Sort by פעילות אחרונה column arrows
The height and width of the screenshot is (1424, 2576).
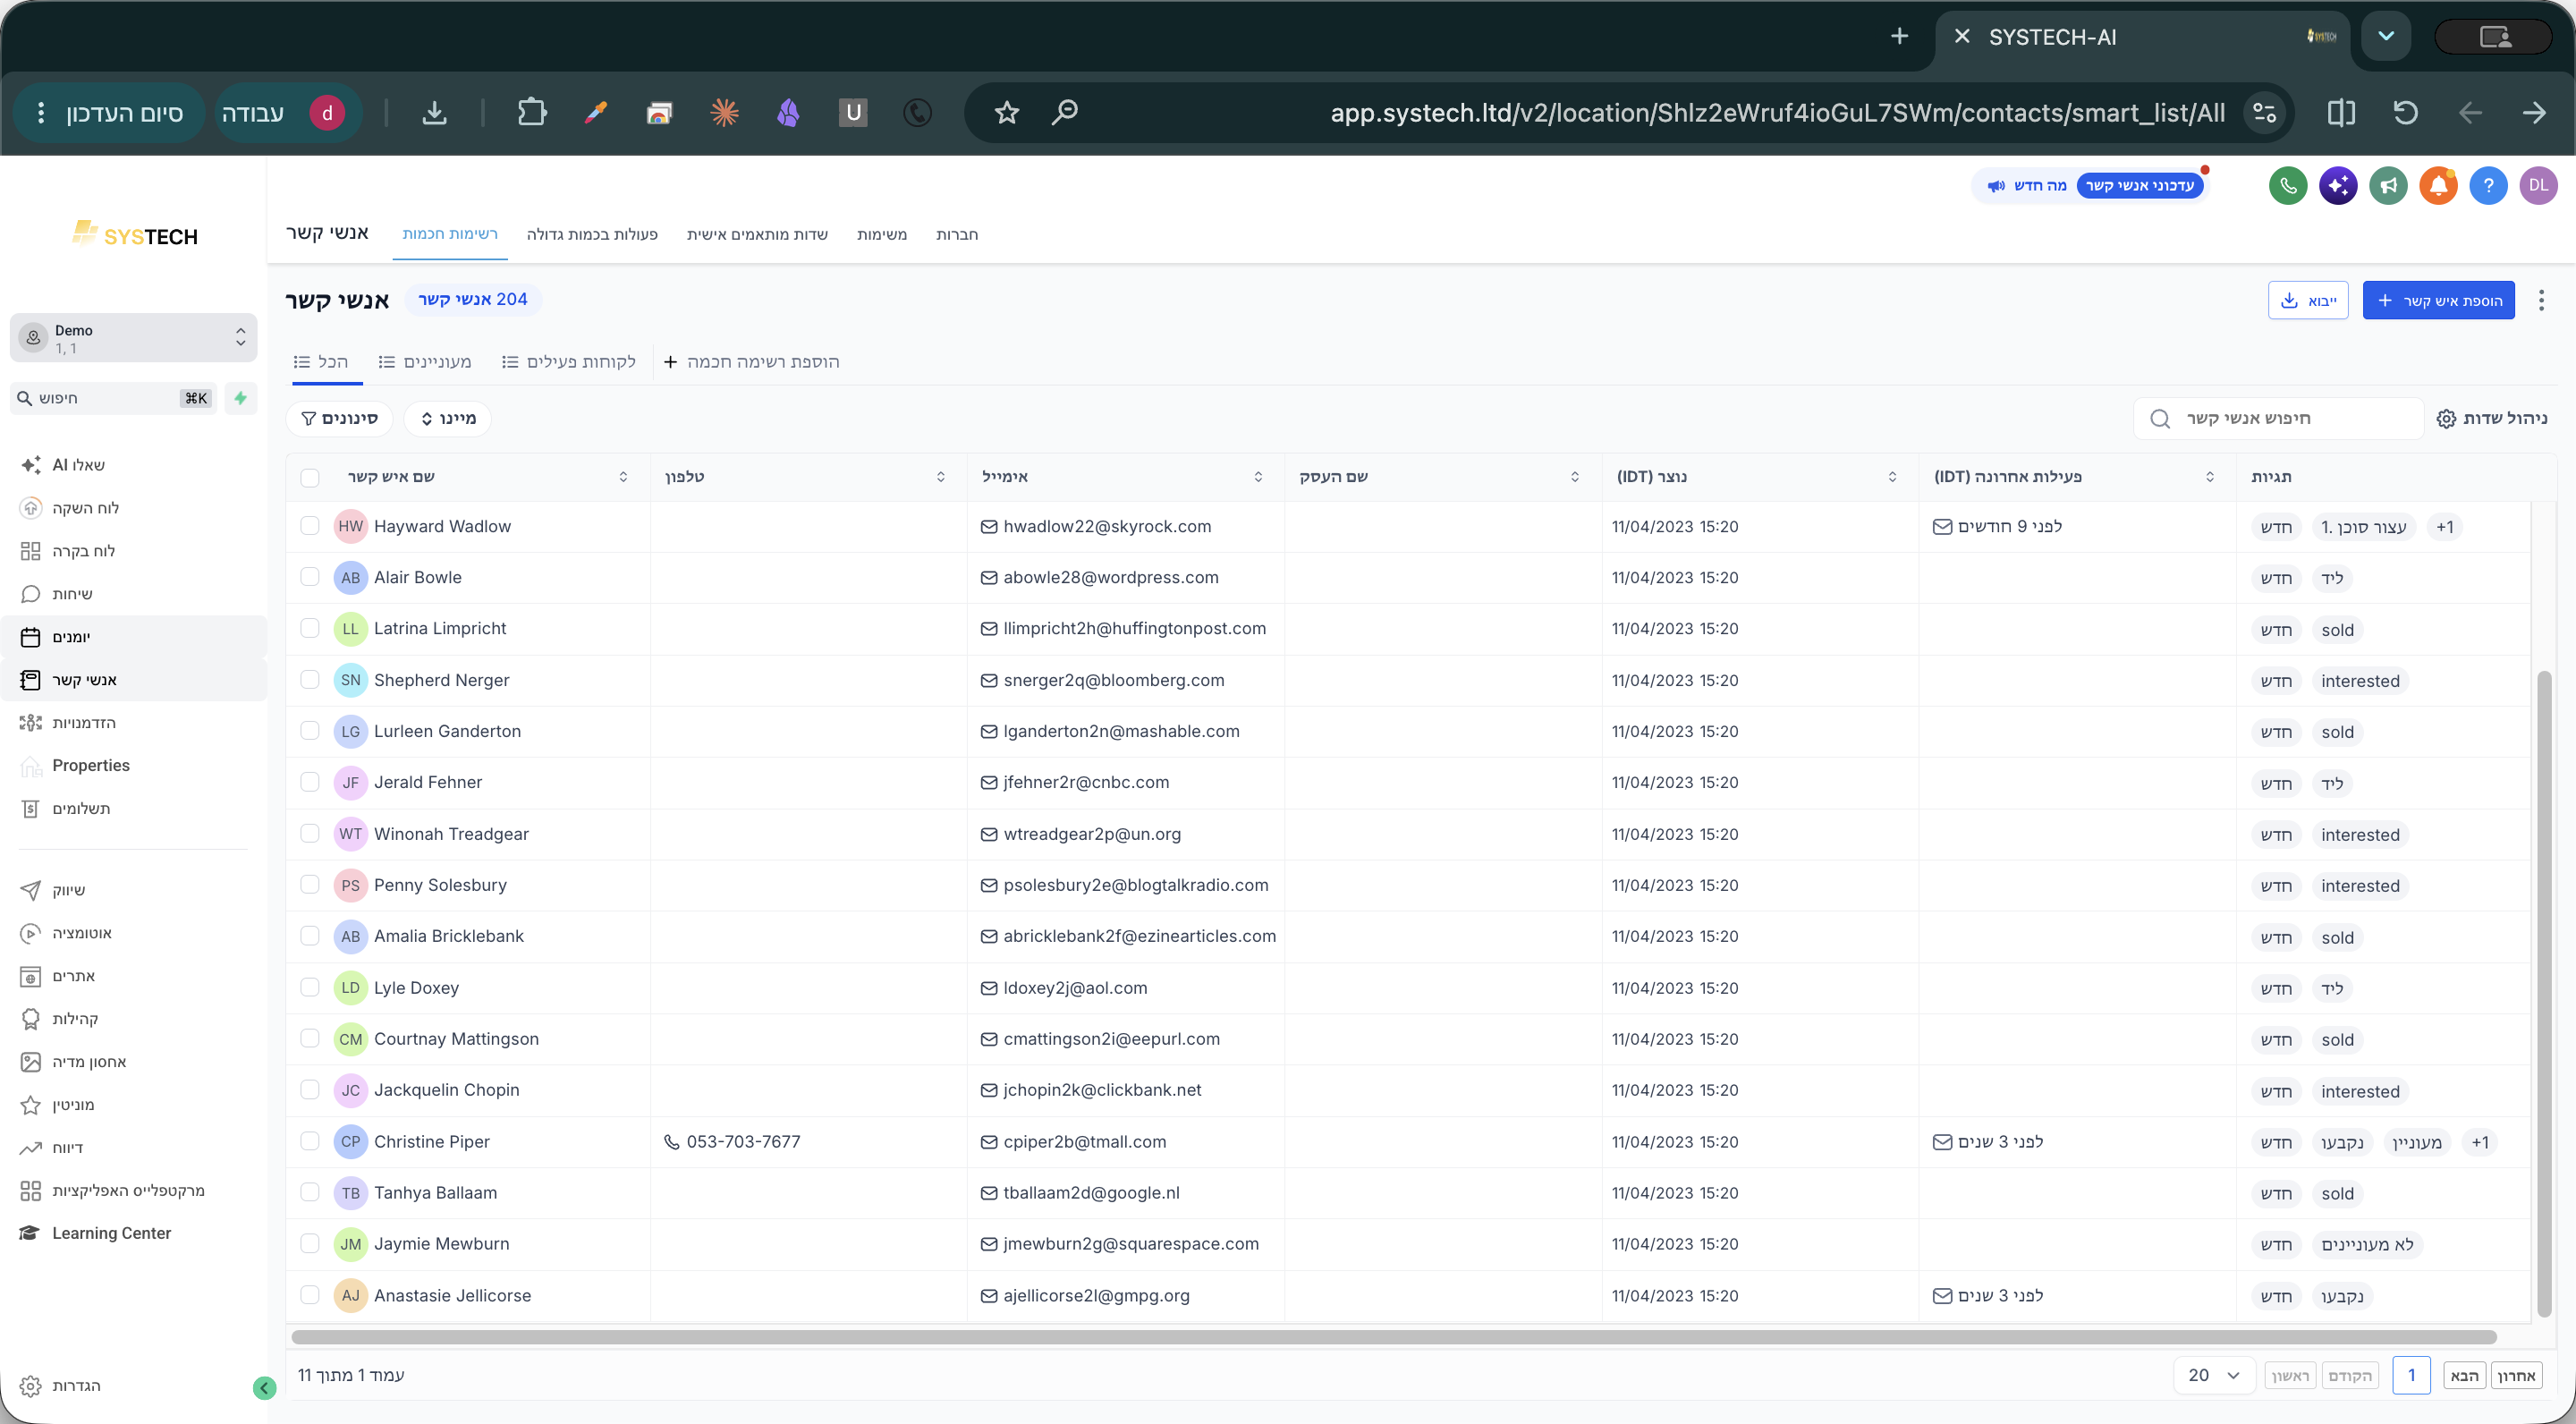2209,477
